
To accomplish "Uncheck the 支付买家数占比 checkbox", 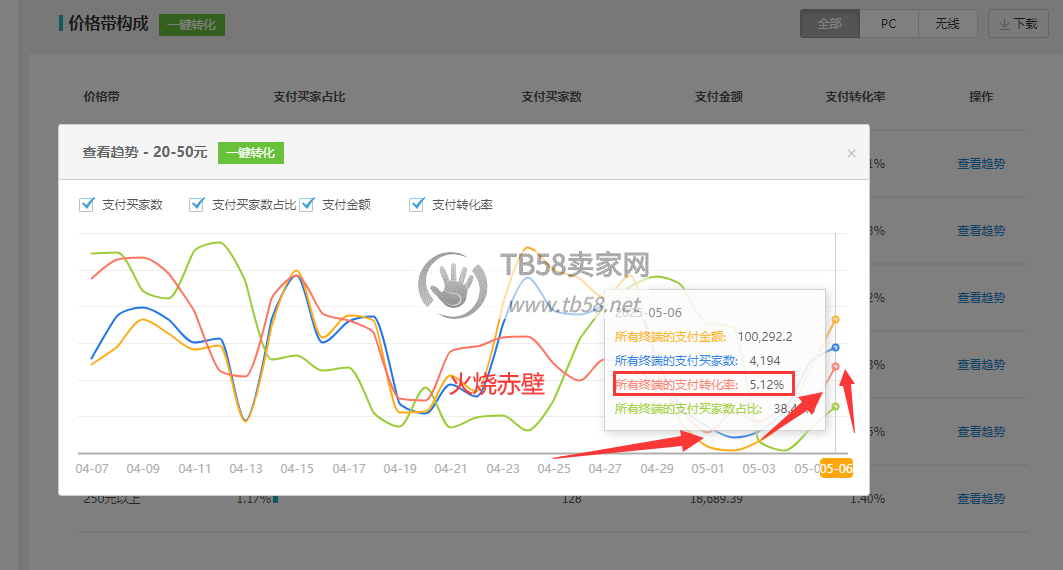I will pos(197,205).
